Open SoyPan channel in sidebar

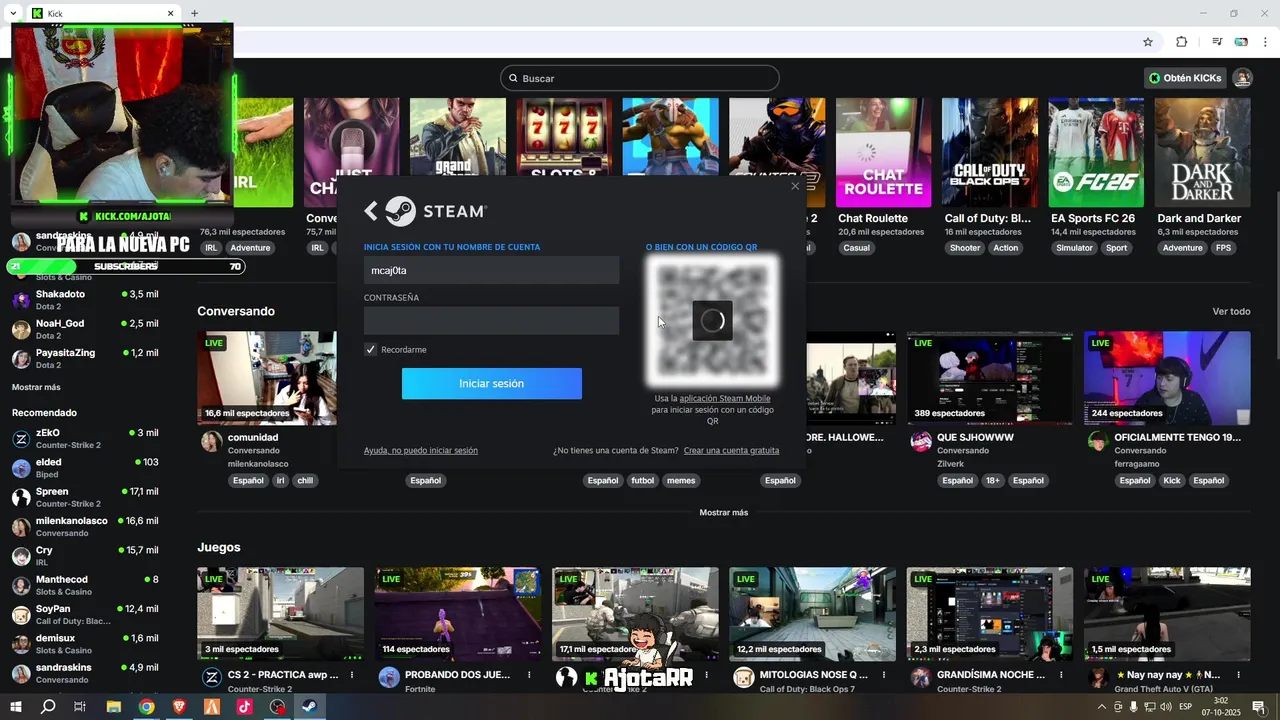[85, 614]
